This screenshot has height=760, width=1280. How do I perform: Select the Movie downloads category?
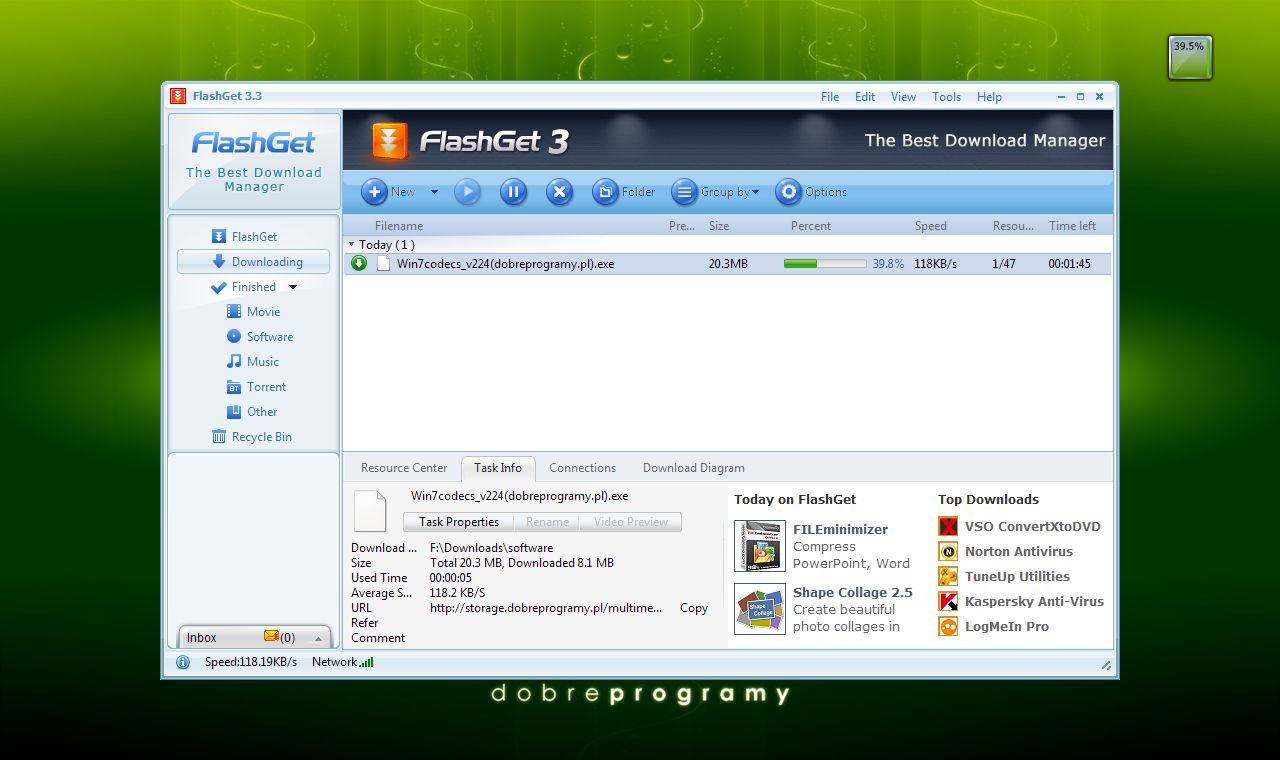[262, 311]
